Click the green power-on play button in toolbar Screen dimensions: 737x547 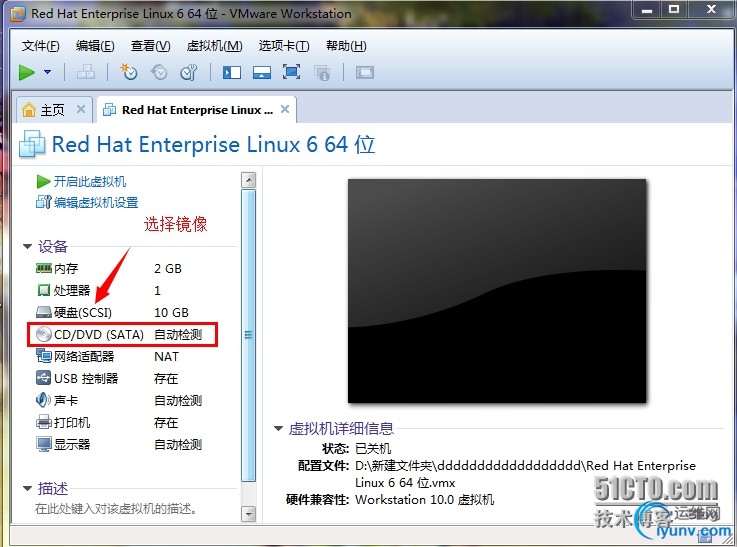coord(27,72)
